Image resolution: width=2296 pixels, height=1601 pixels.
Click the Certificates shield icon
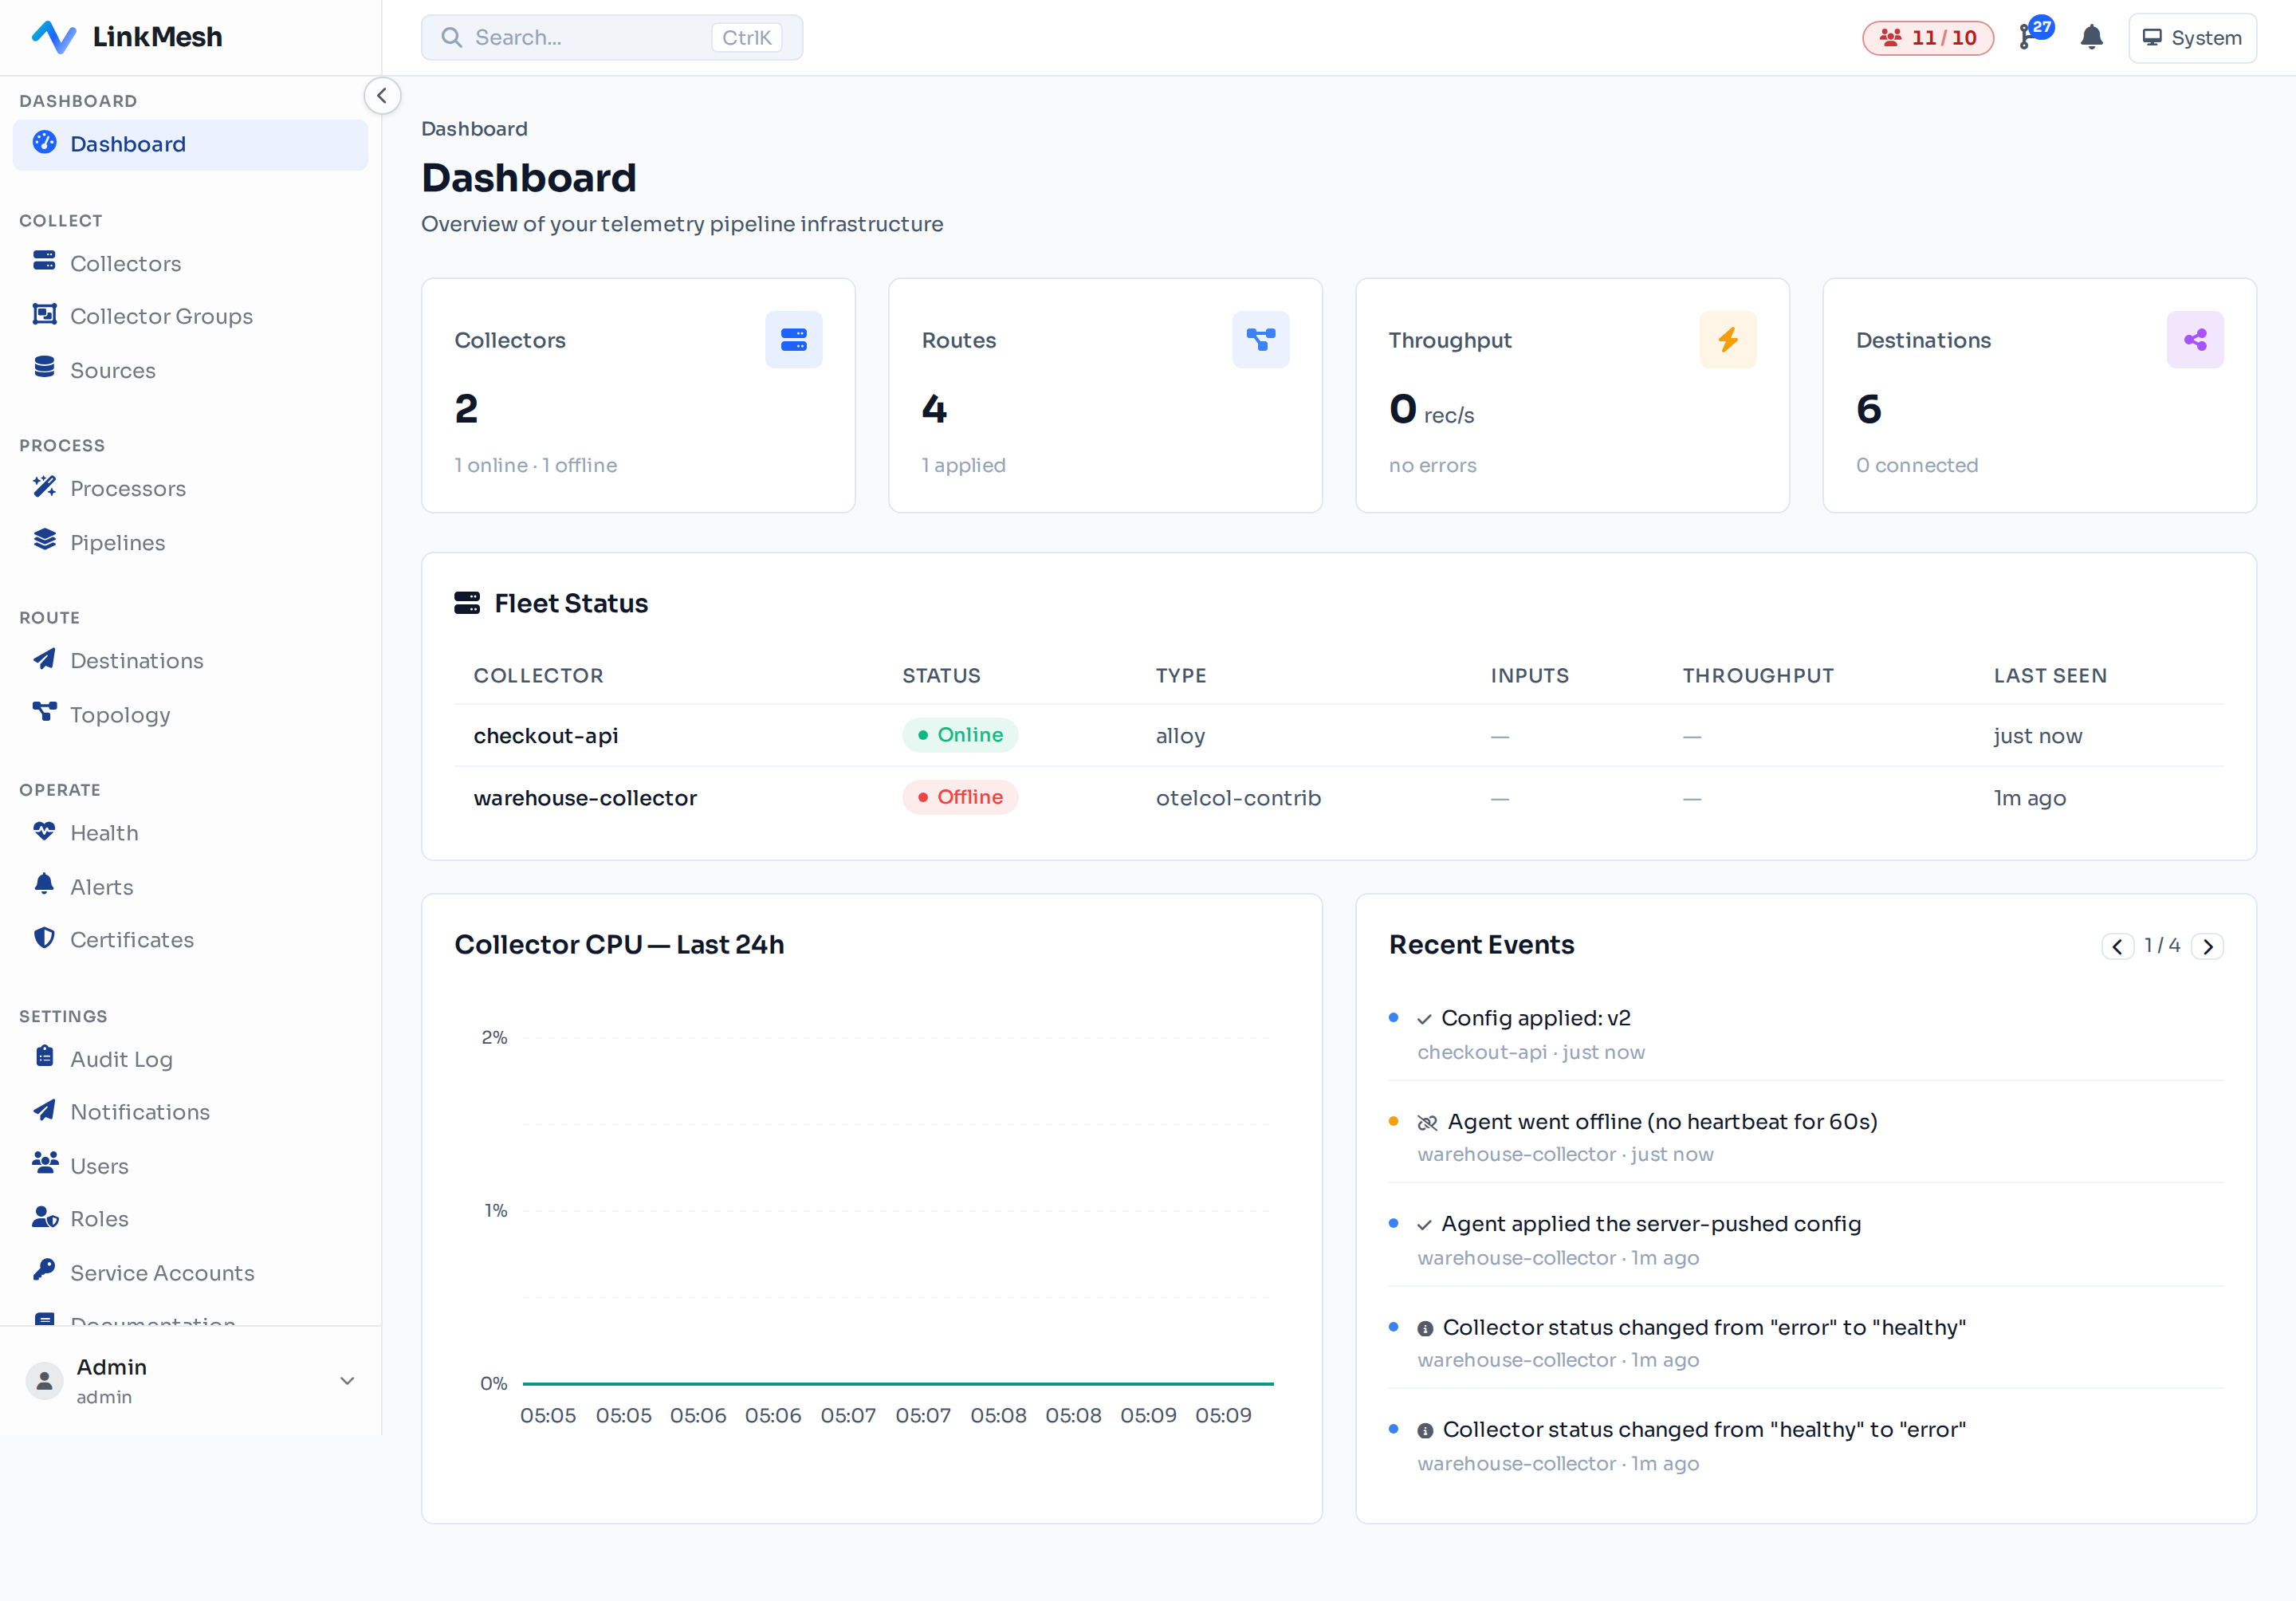(45, 938)
